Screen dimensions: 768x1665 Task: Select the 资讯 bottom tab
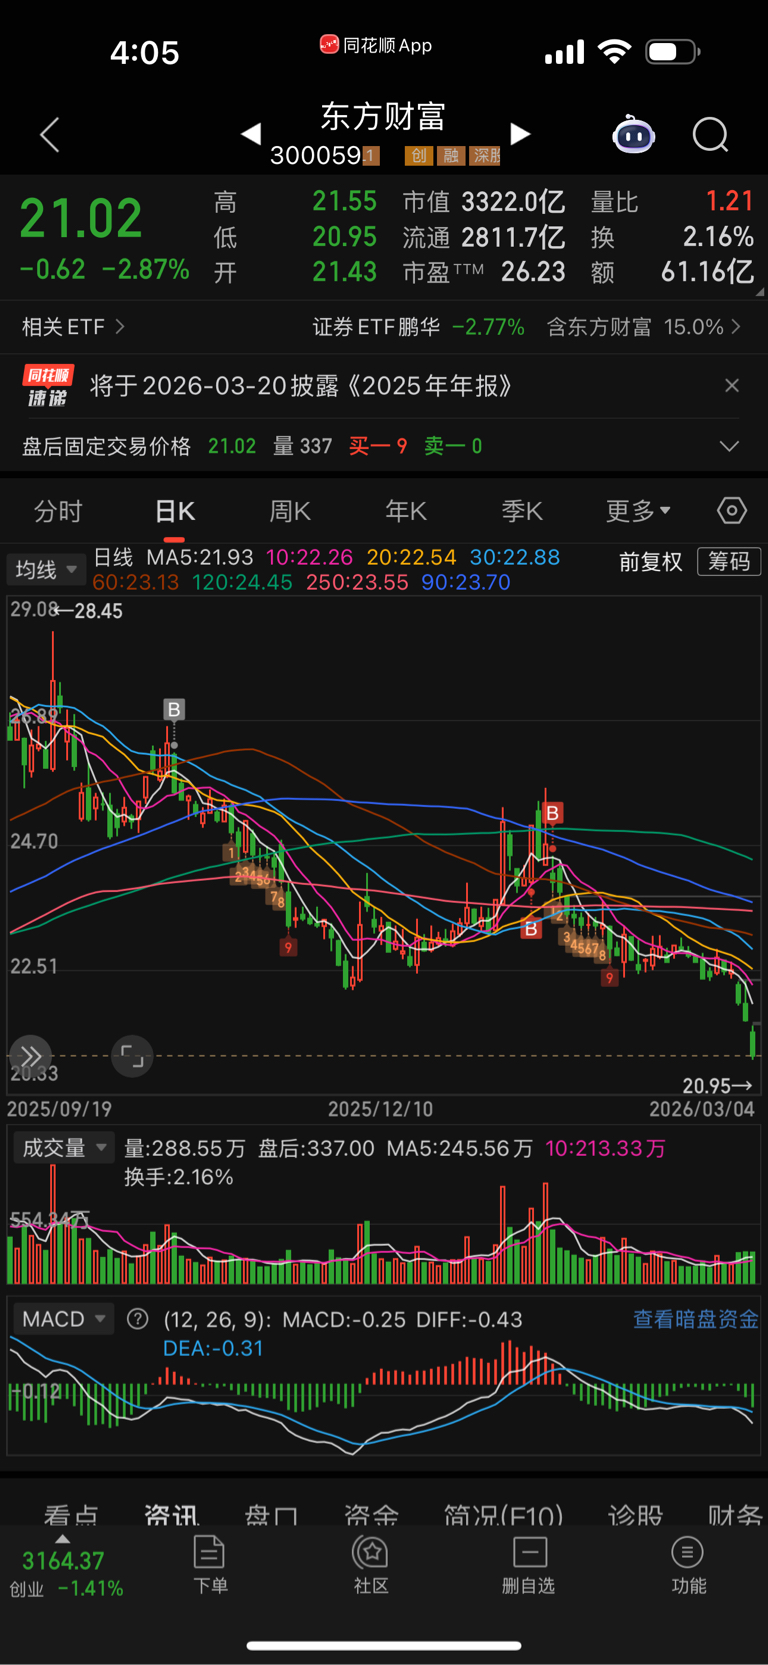tap(171, 1515)
